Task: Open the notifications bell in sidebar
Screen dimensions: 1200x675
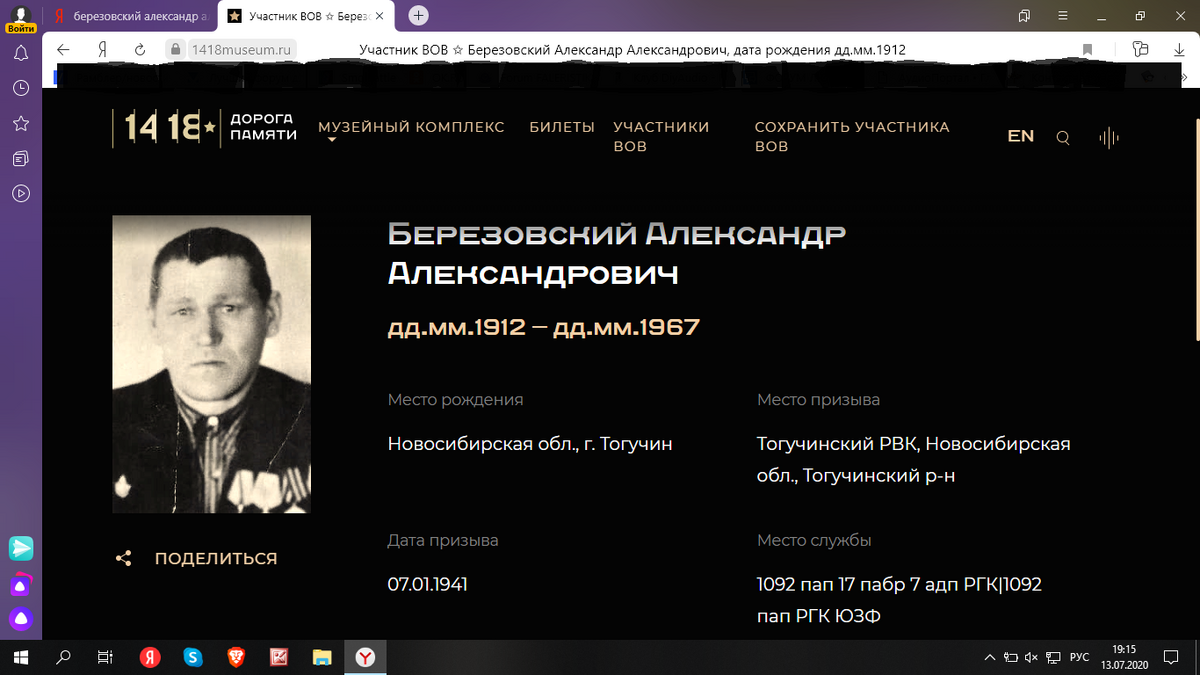Action: pos(20,53)
